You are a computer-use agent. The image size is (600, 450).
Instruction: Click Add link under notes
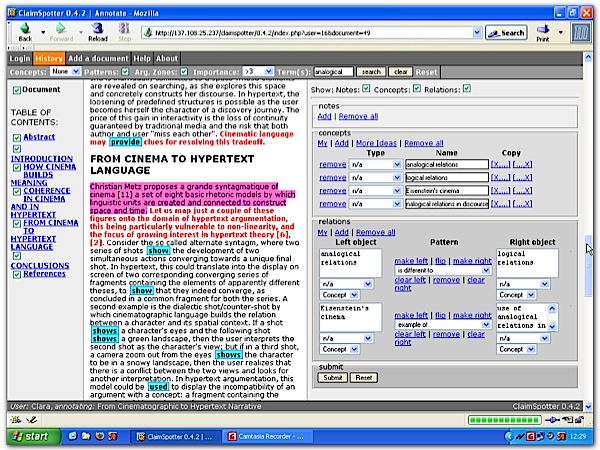[324, 116]
